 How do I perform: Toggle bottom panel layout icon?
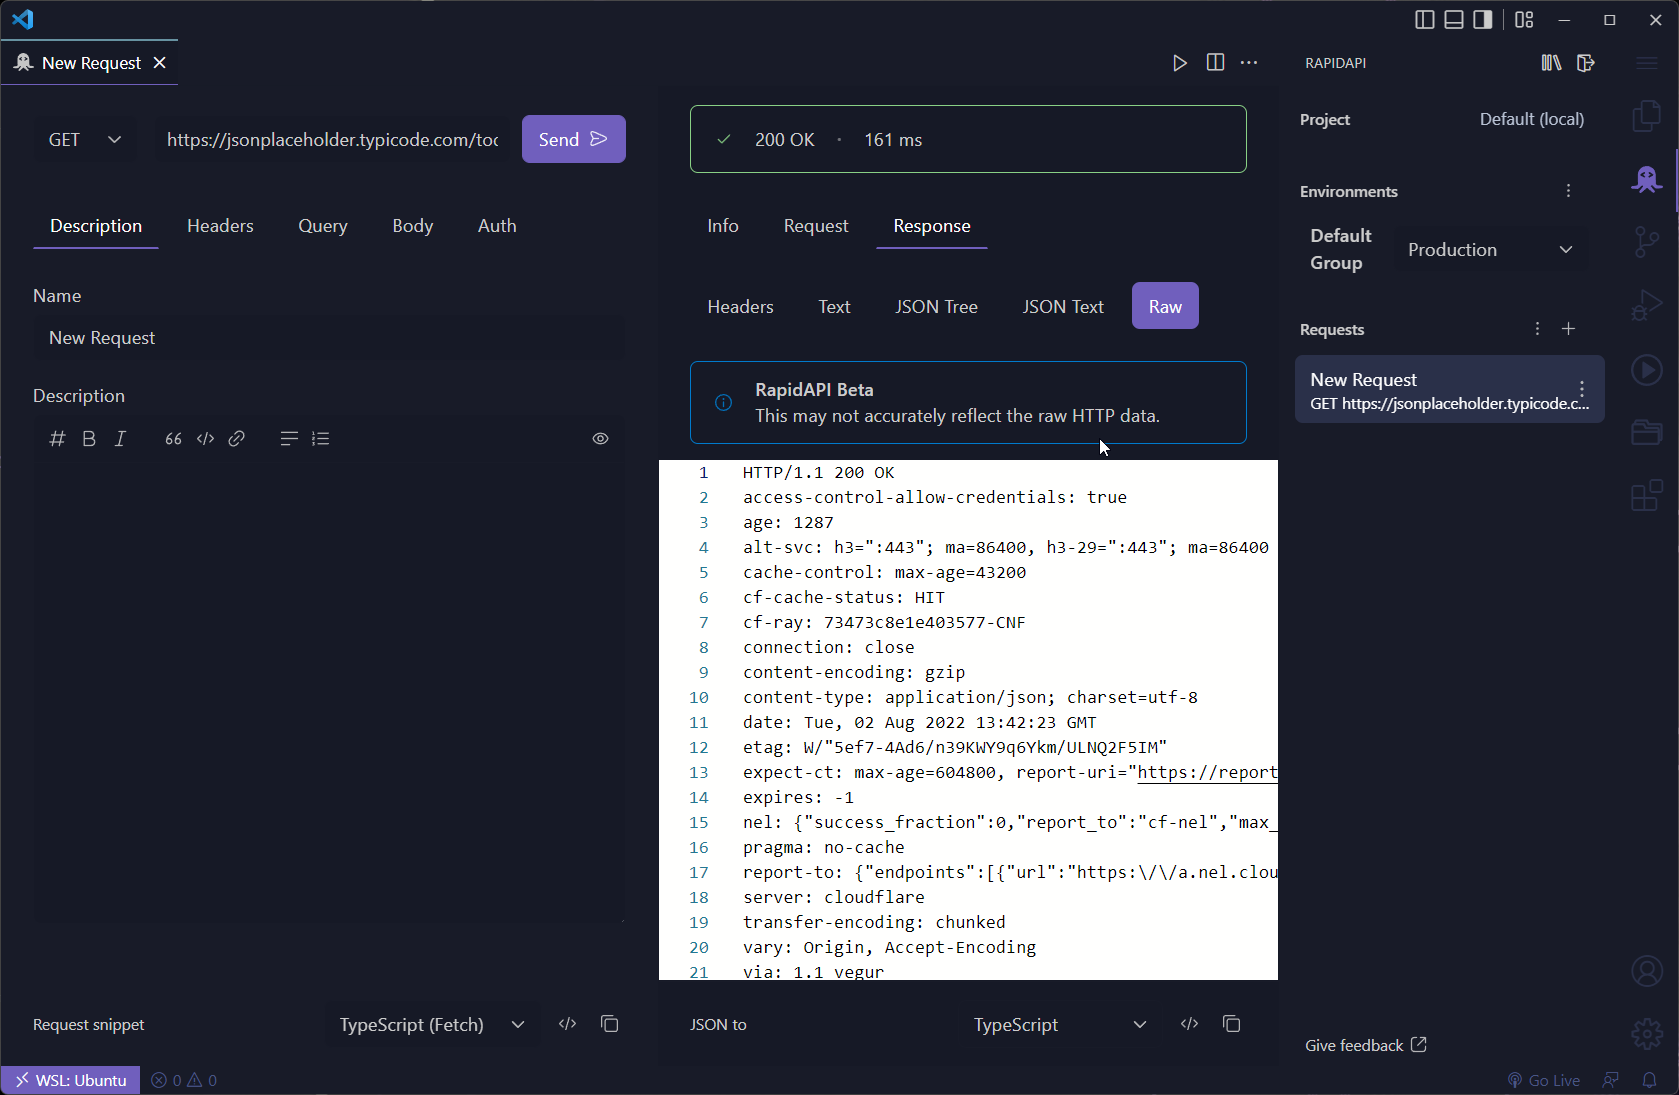click(x=1454, y=20)
